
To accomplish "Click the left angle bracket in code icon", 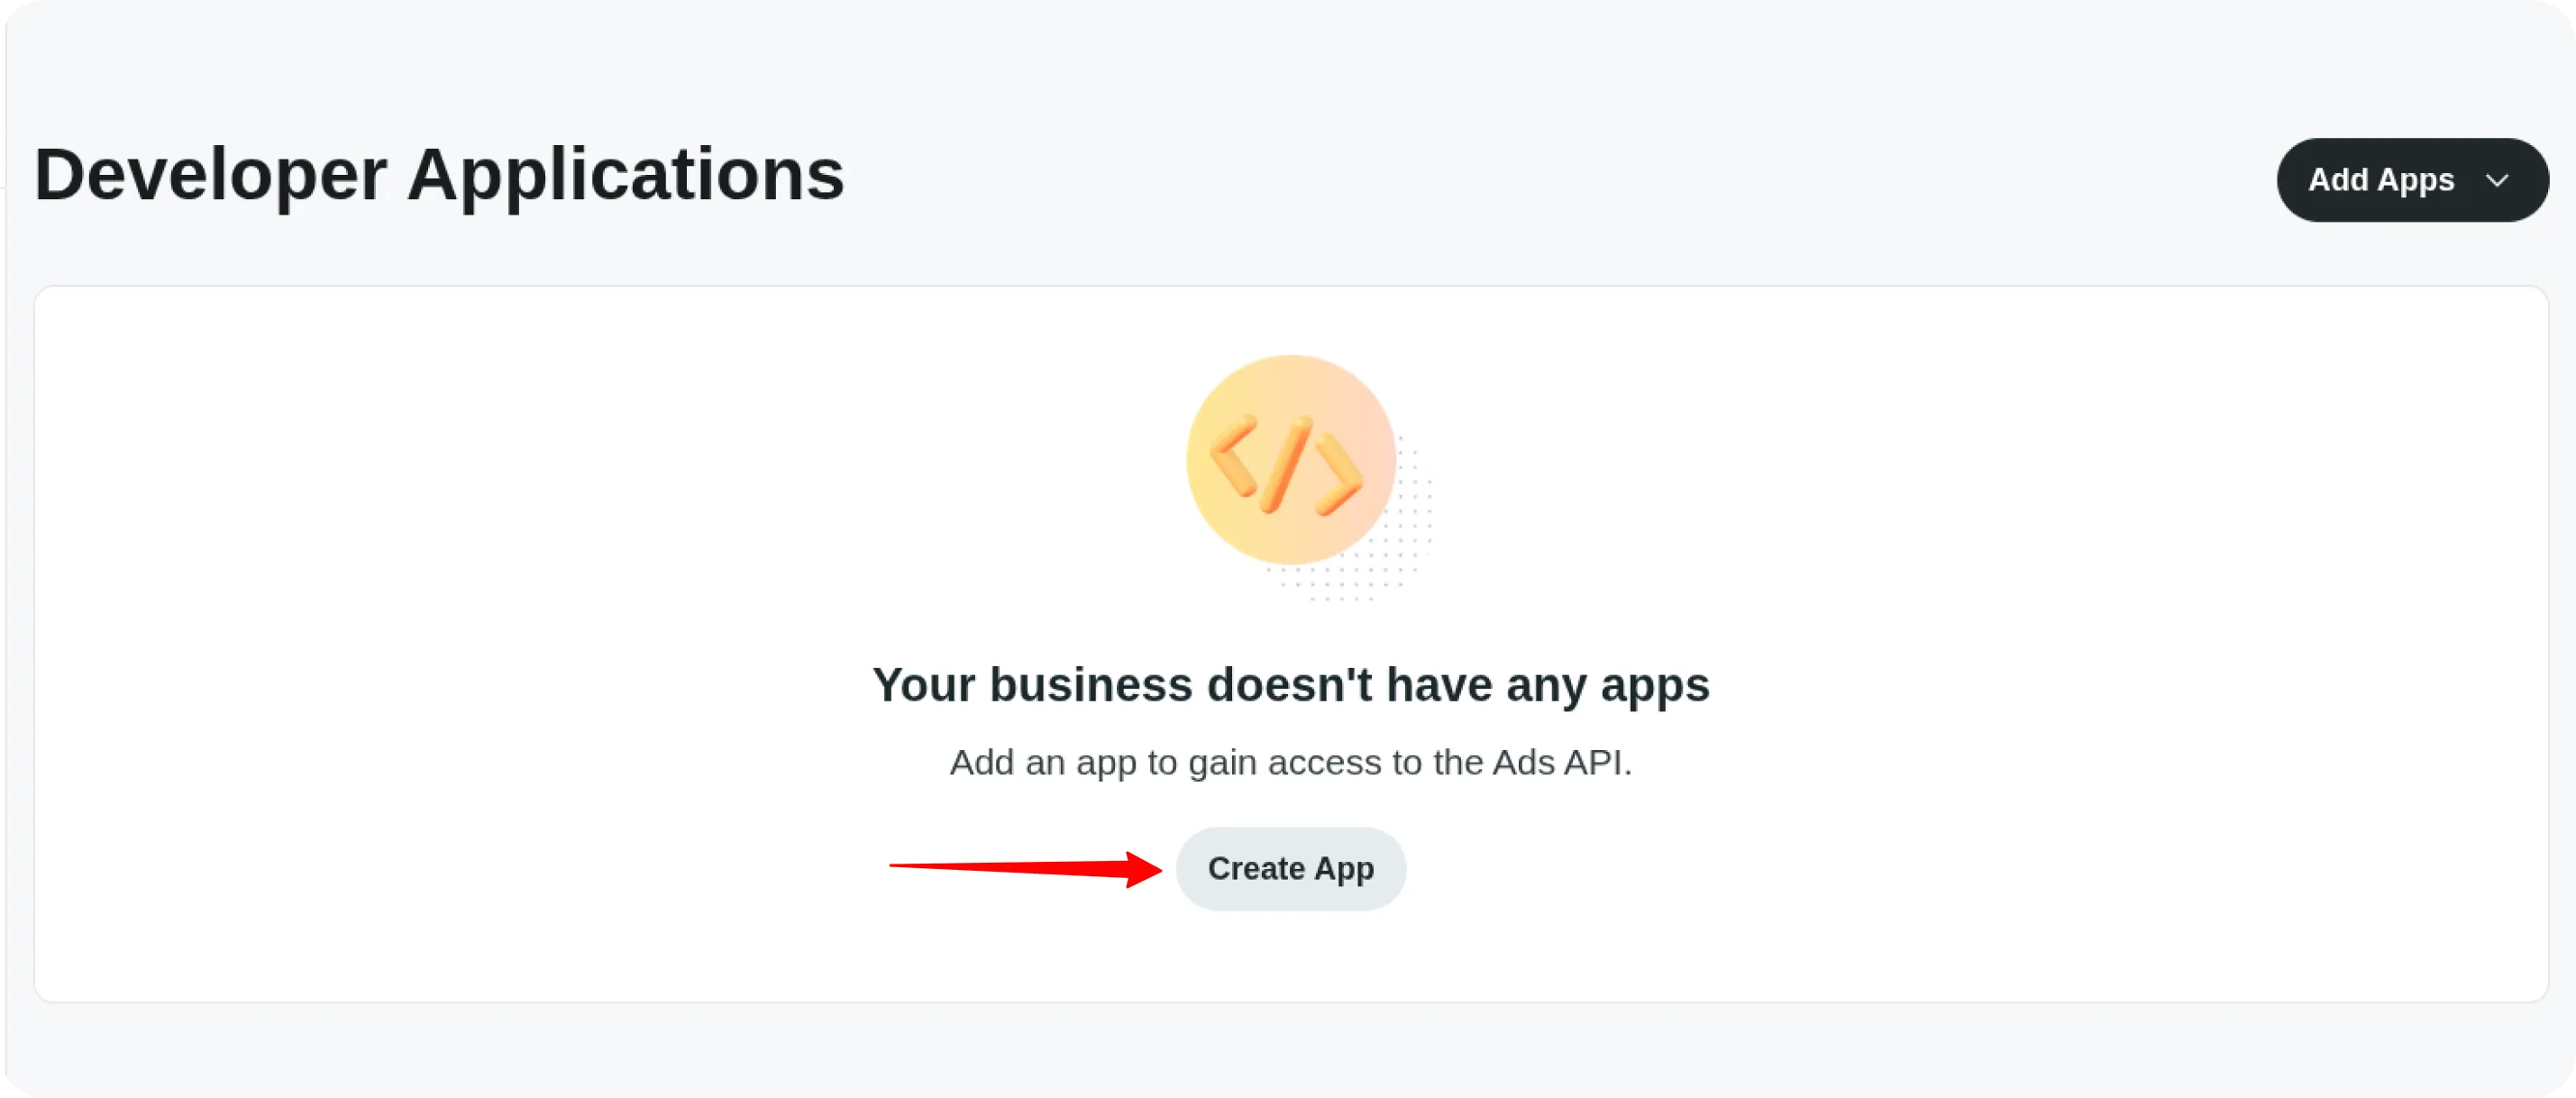I will 1232,456.
